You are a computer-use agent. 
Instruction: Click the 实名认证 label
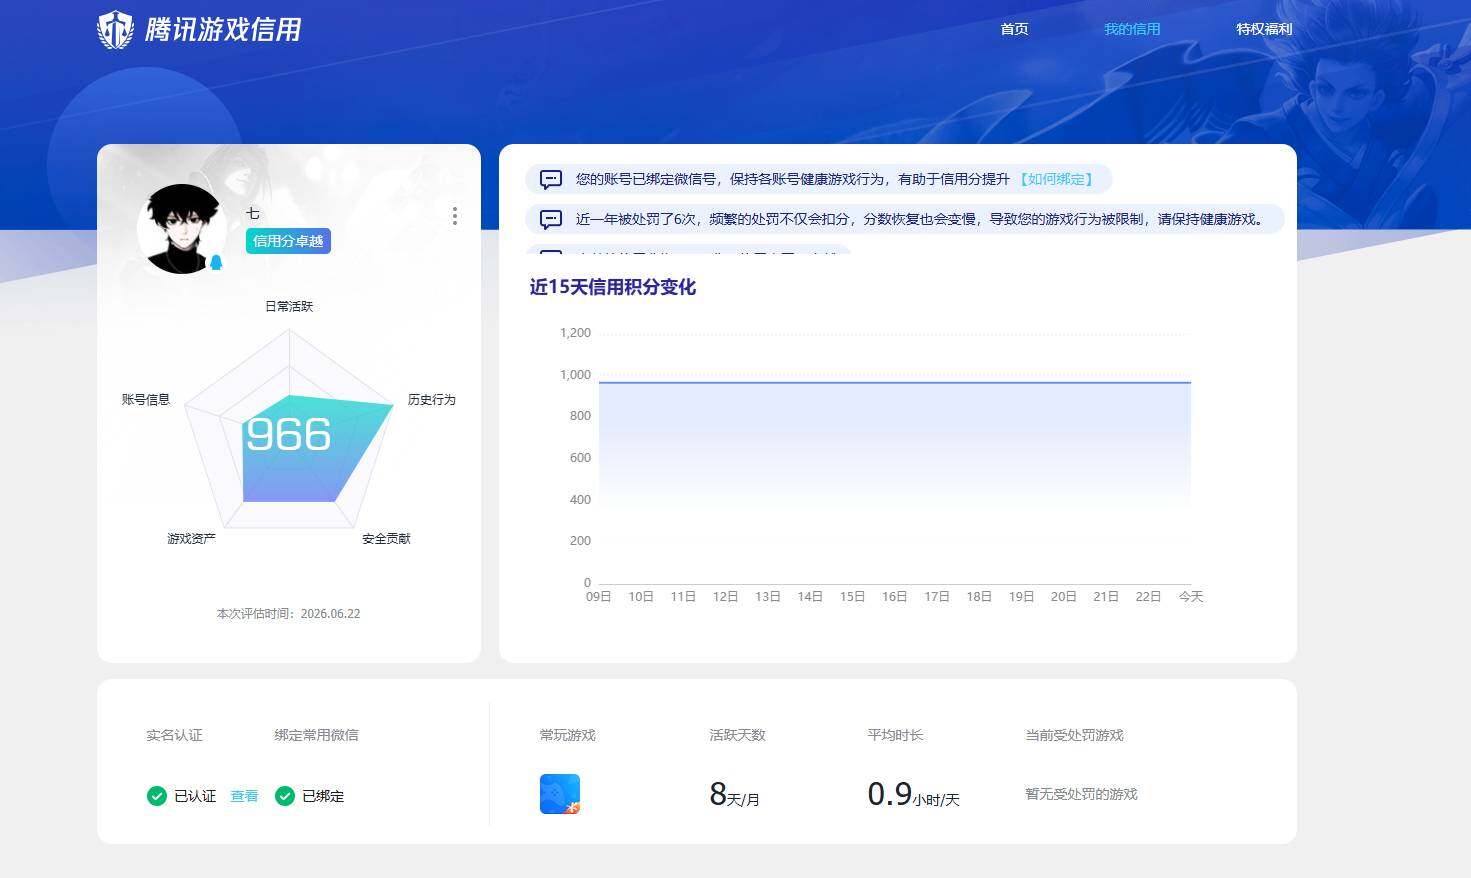(174, 735)
